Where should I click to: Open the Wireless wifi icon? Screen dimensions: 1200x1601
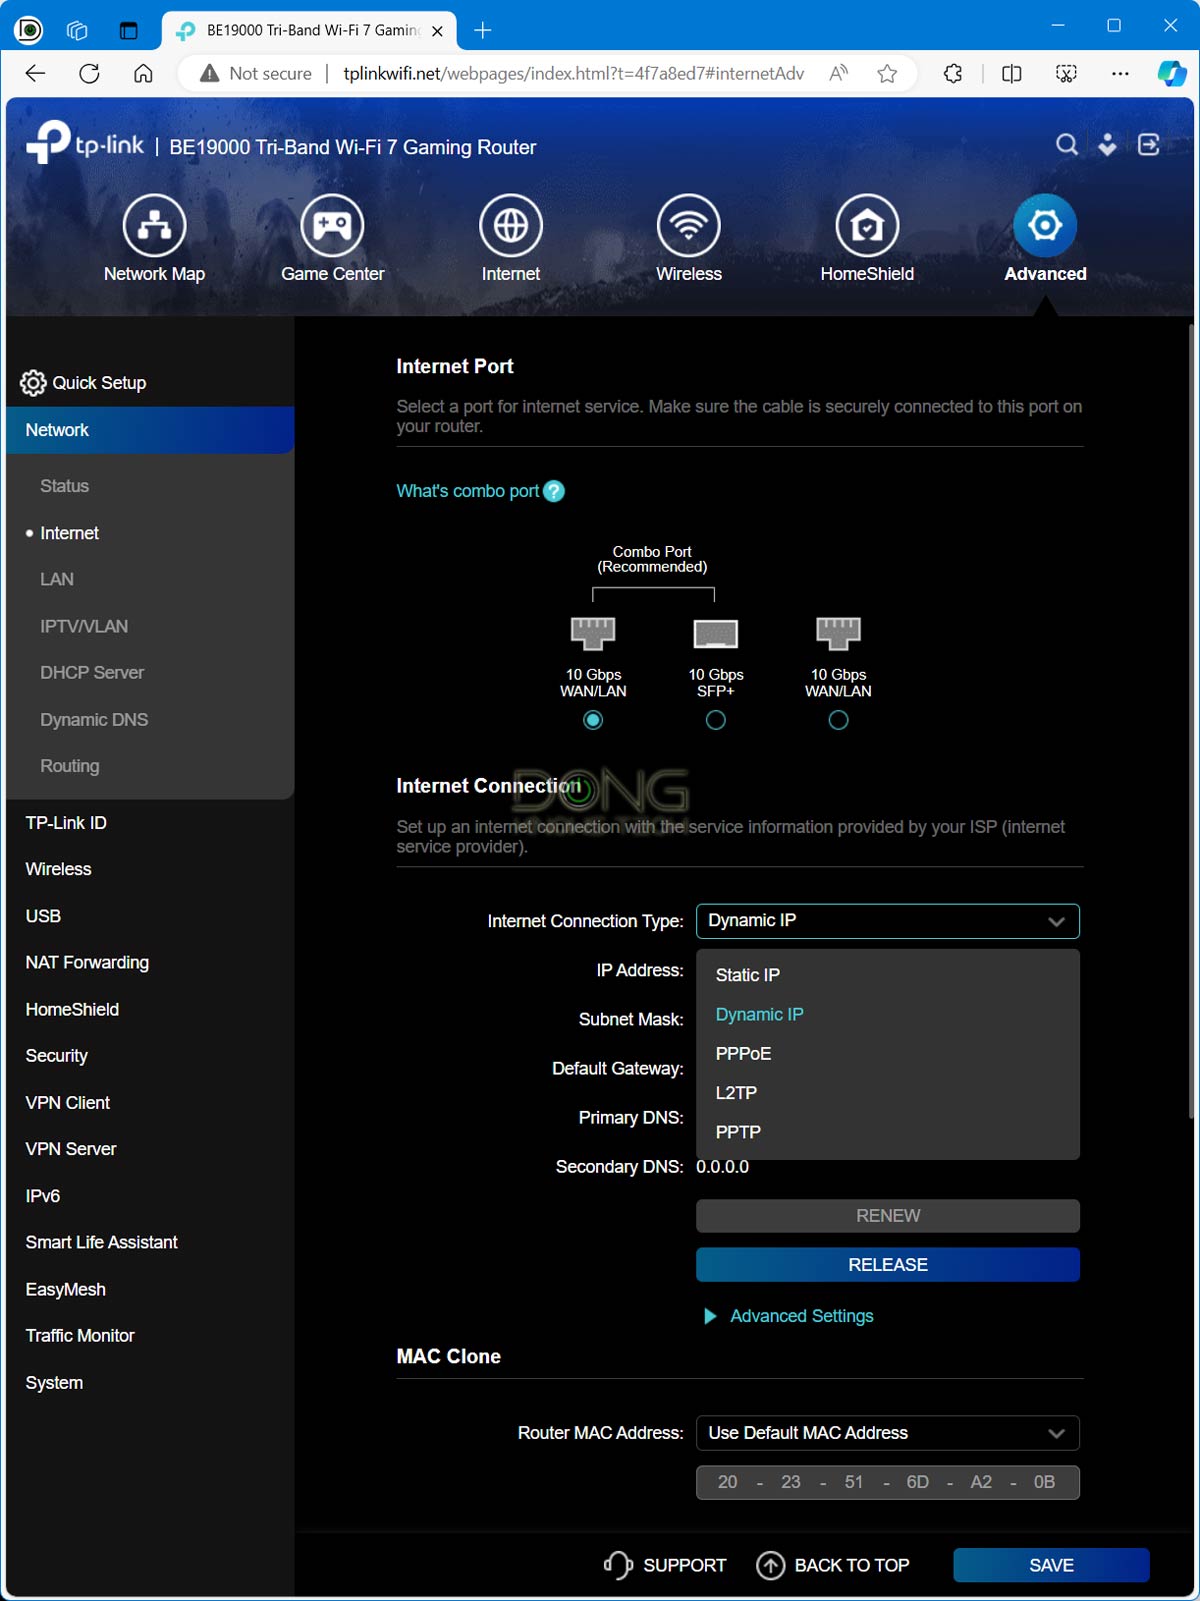(689, 225)
